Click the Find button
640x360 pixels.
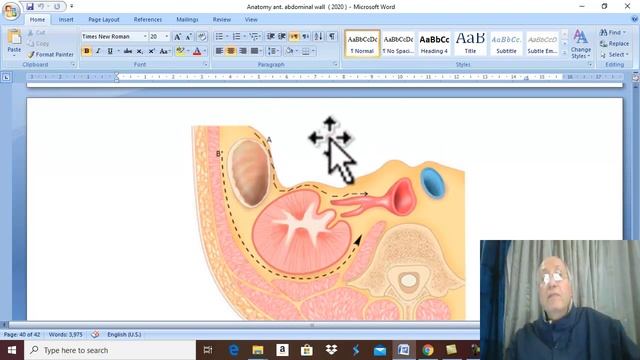tap(612, 32)
